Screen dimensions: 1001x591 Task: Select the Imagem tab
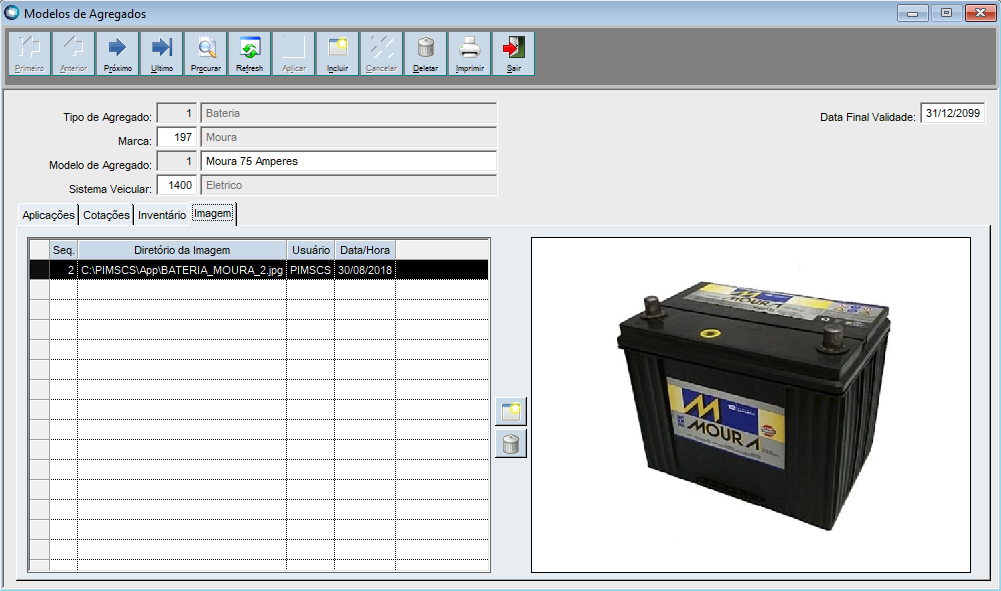pyautogui.click(x=213, y=213)
